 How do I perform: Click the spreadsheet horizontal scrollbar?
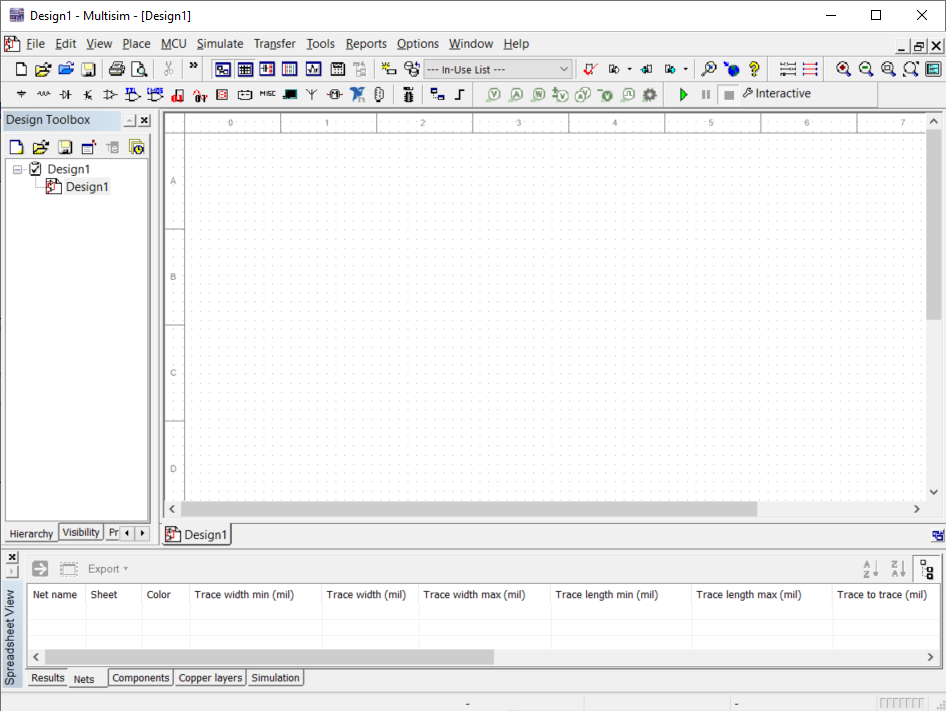[x=270, y=657]
